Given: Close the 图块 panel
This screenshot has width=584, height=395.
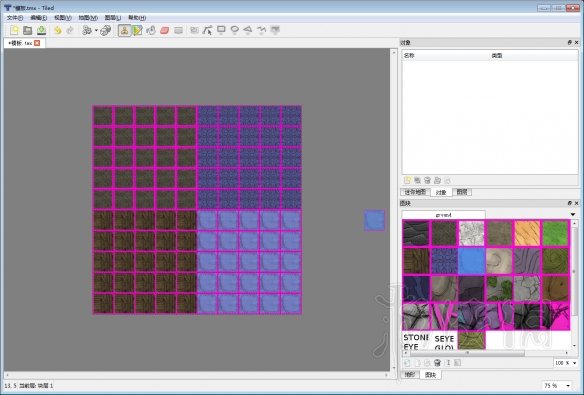Looking at the screenshot, I should tap(577, 203).
